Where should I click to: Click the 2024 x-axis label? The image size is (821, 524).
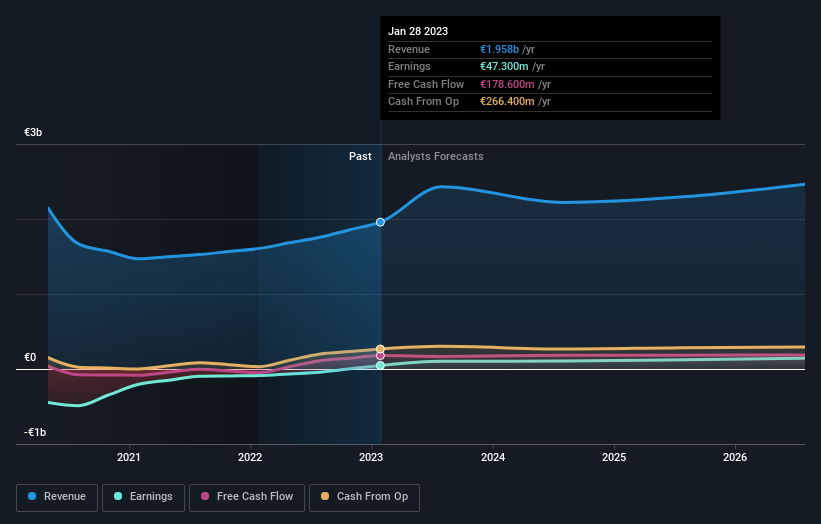click(x=493, y=457)
